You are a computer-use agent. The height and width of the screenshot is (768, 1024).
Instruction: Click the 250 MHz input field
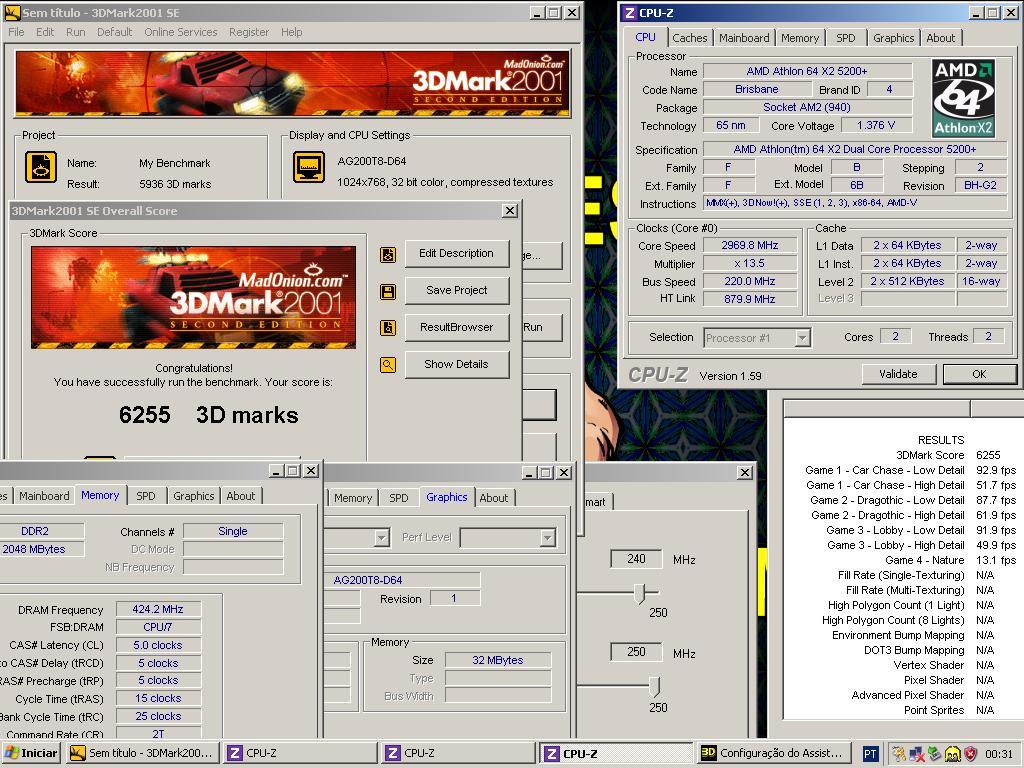point(636,652)
